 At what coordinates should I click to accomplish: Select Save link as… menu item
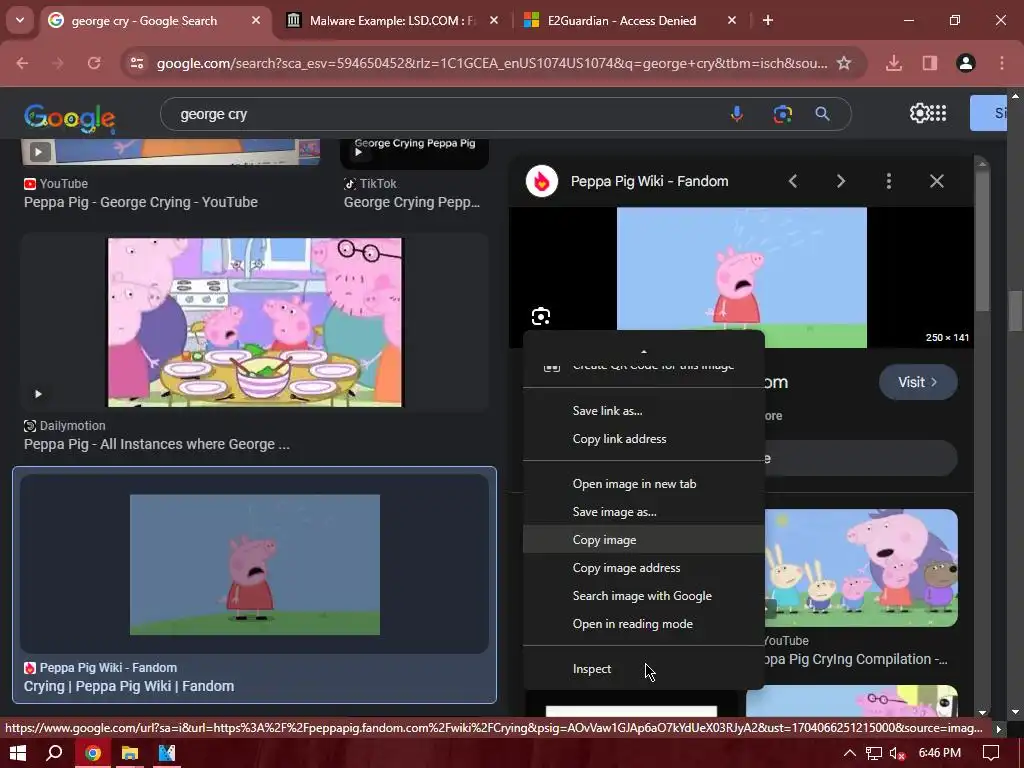pyautogui.click(x=643, y=411)
